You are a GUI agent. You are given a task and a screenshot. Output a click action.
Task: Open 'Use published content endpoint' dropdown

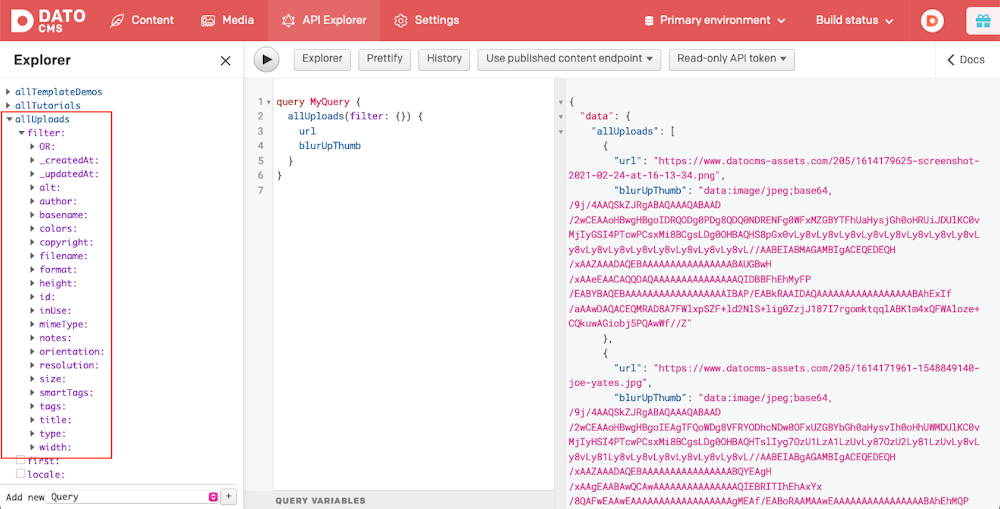click(x=569, y=59)
